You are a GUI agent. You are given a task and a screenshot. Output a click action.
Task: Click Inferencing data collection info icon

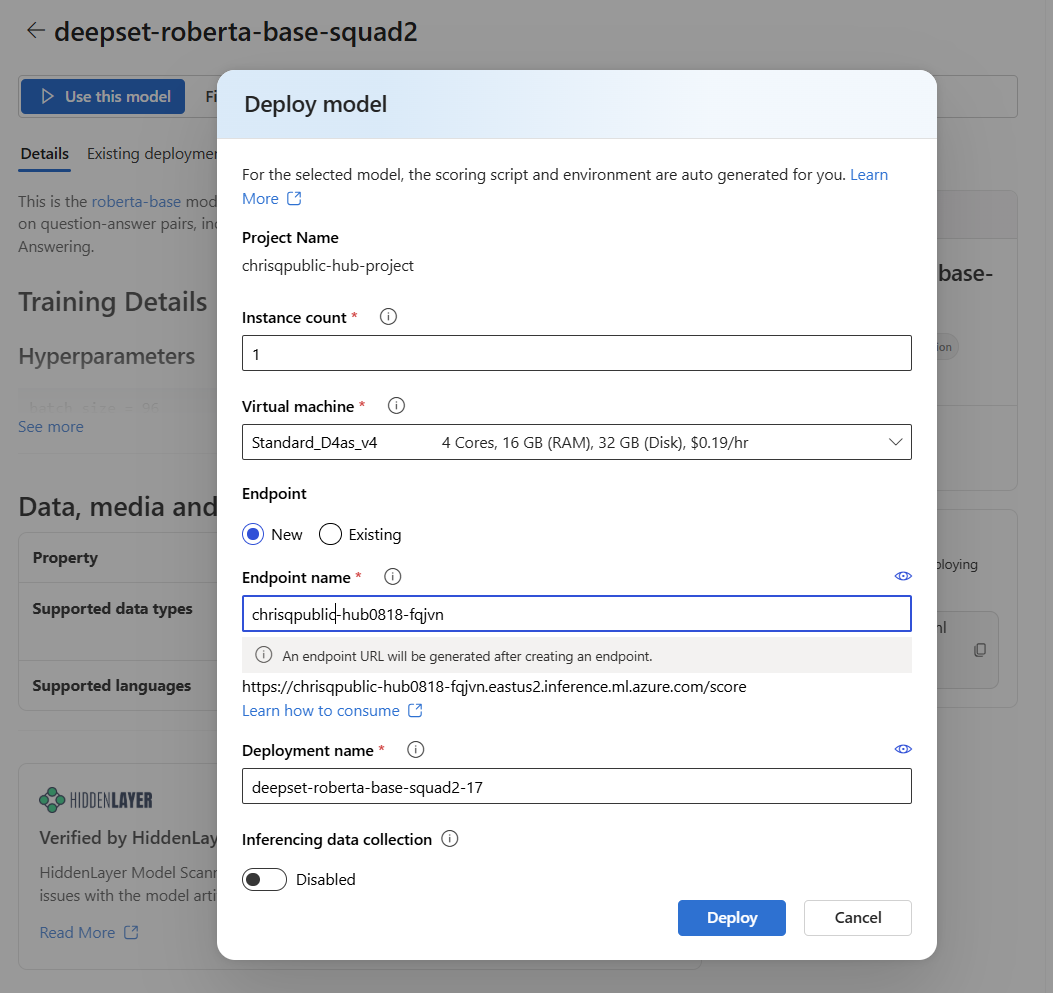[450, 839]
